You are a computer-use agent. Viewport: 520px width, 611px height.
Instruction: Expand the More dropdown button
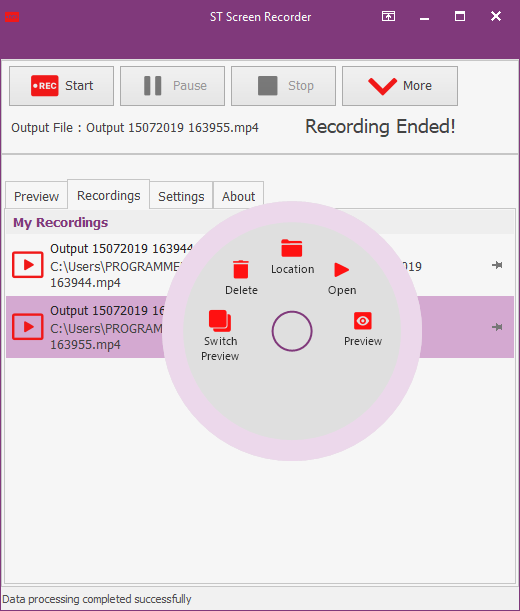[400, 86]
